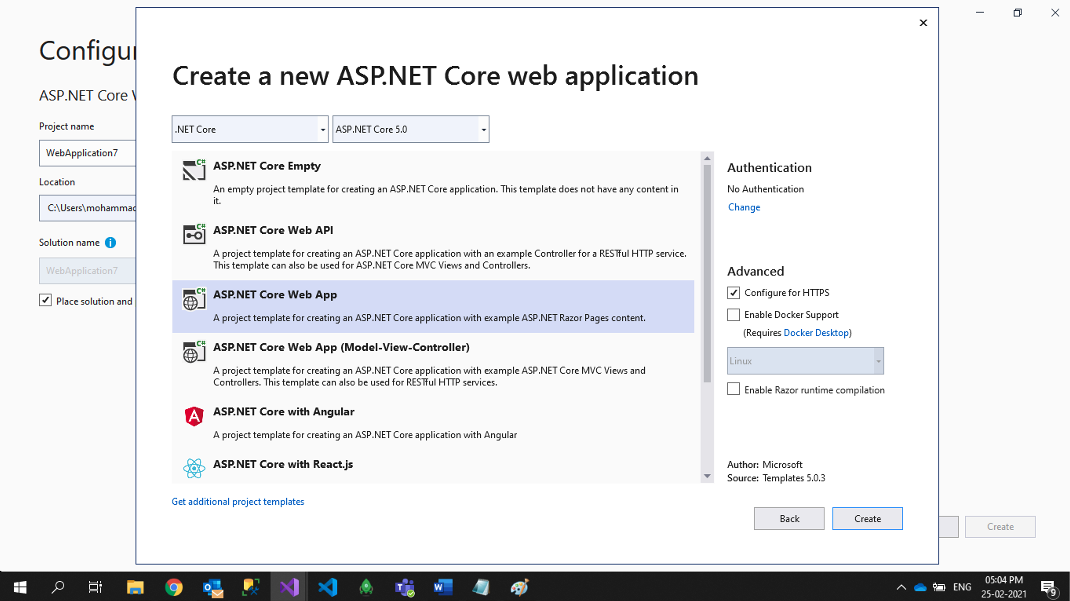Choose the ASP.NET Core Web API icon

coord(194,234)
